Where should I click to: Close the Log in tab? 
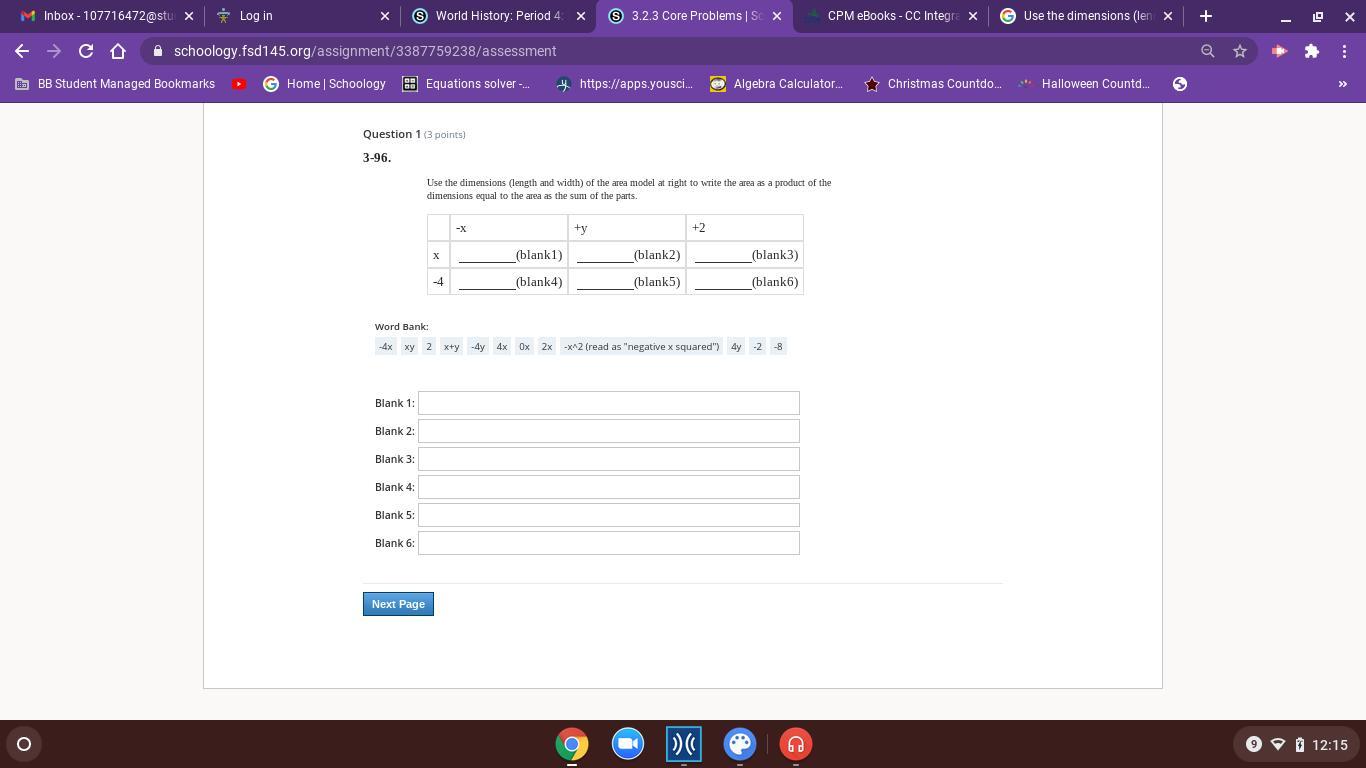click(385, 16)
